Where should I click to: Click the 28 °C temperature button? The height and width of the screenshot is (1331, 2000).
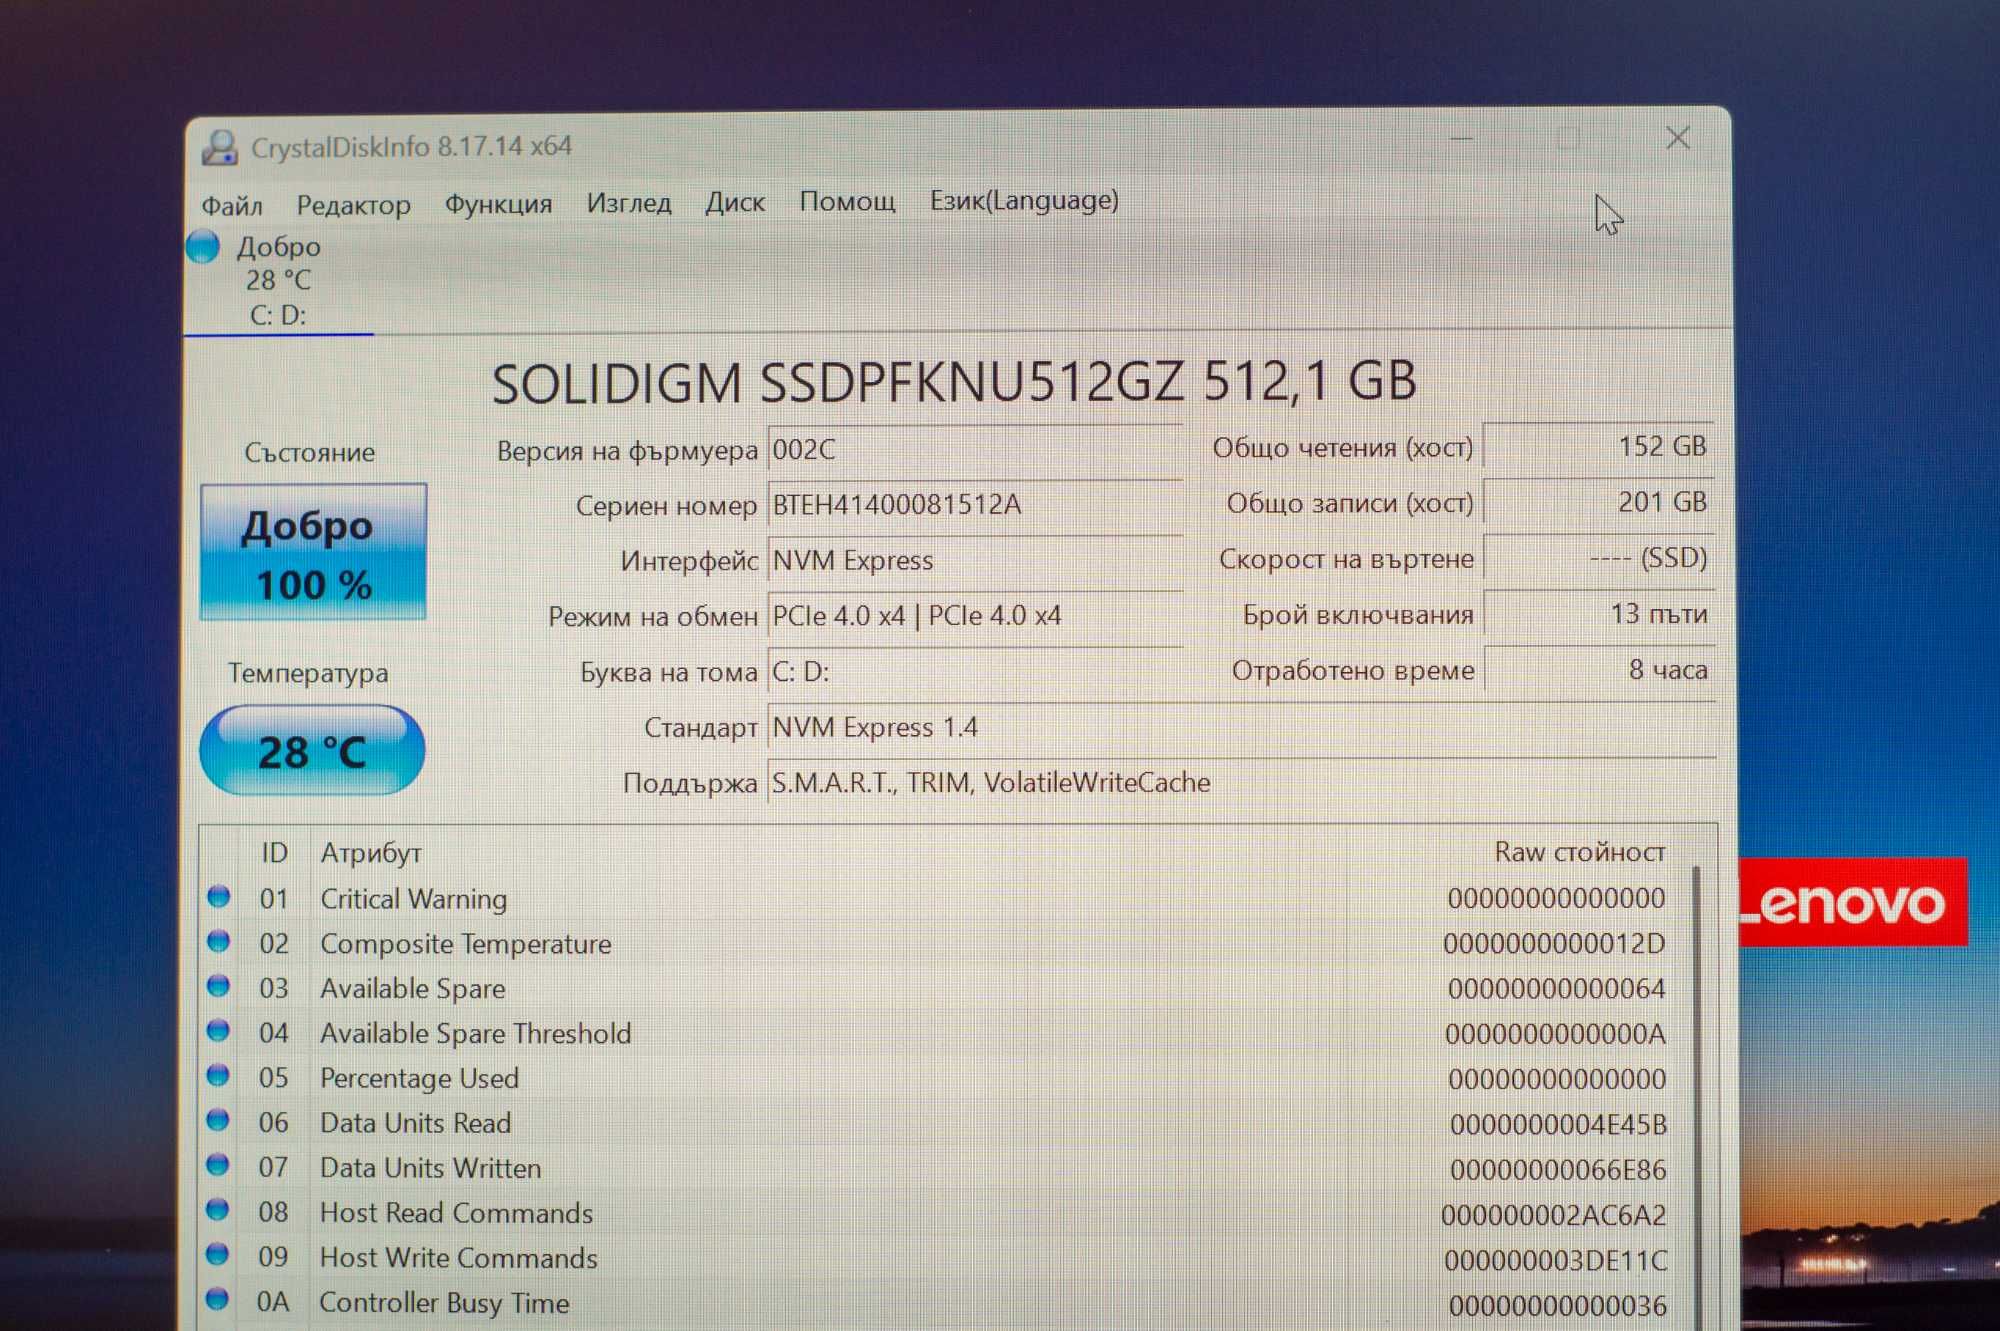[x=312, y=750]
